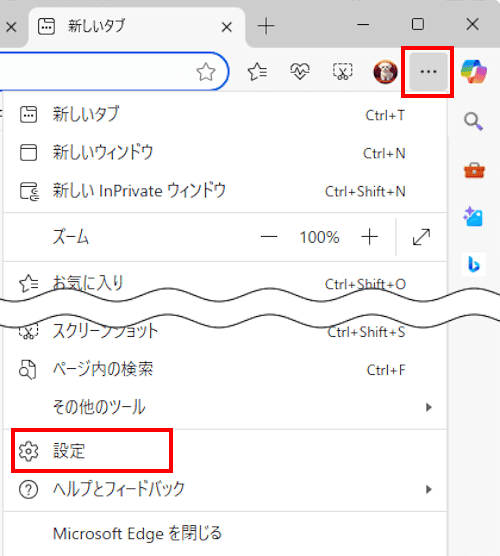Increase zoom with the plus button
The height and width of the screenshot is (556, 500).
click(370, 237)
